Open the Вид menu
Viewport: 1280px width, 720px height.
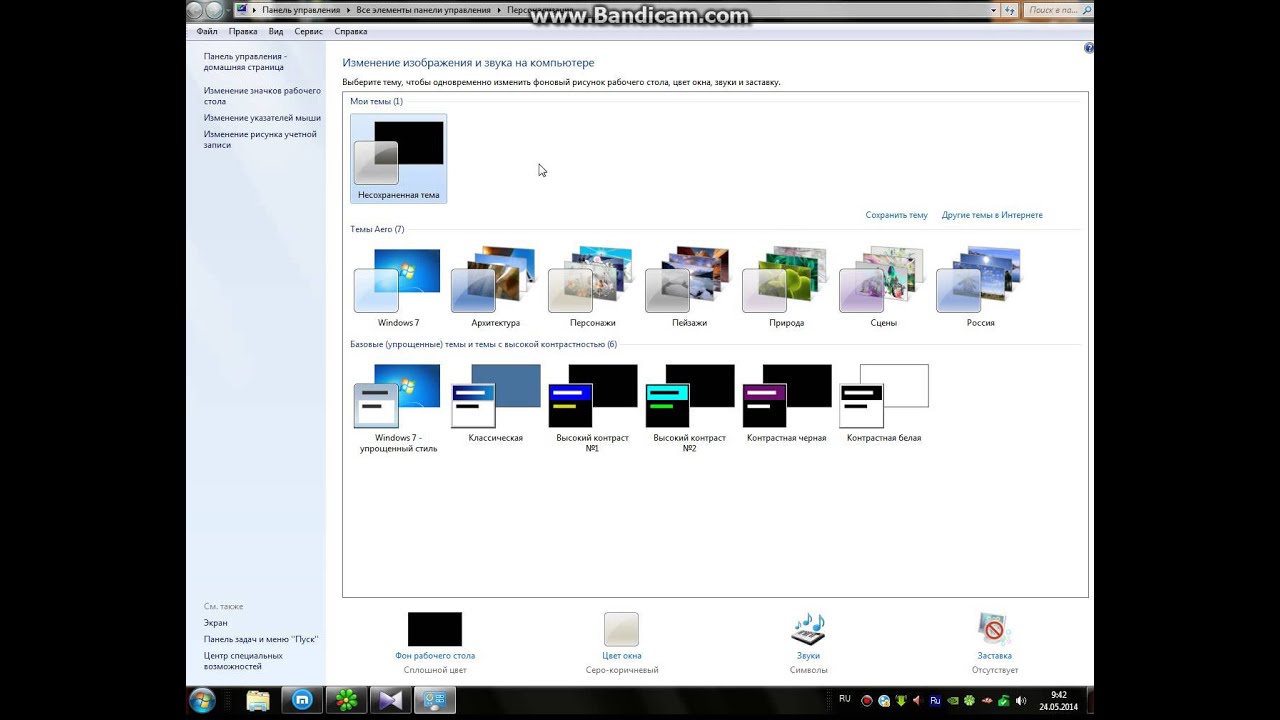276,32
